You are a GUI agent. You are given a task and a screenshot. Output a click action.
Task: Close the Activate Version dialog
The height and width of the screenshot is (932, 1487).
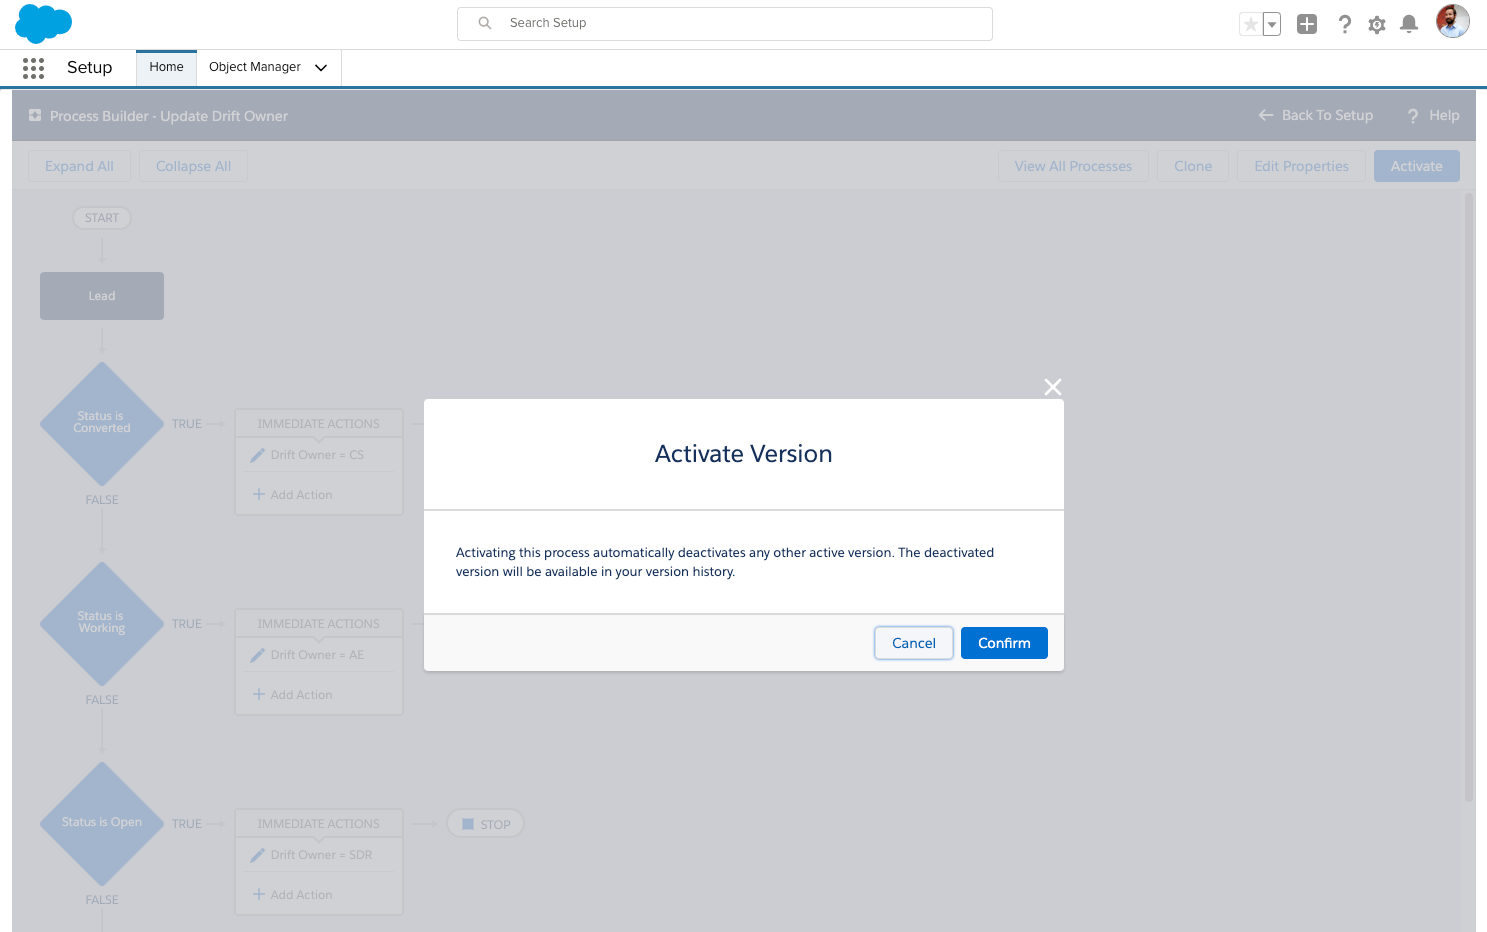click(1053, 387)
